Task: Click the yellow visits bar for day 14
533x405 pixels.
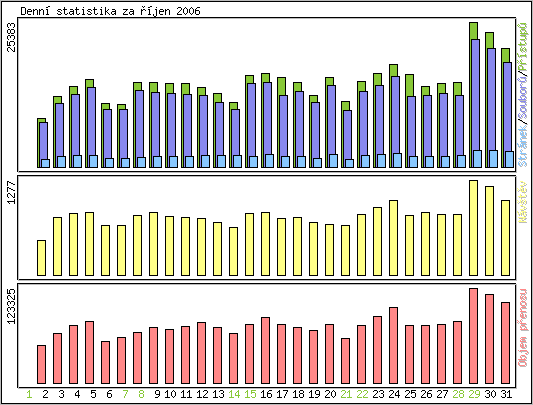Action: pyautogui.click(x=234, y=251)
